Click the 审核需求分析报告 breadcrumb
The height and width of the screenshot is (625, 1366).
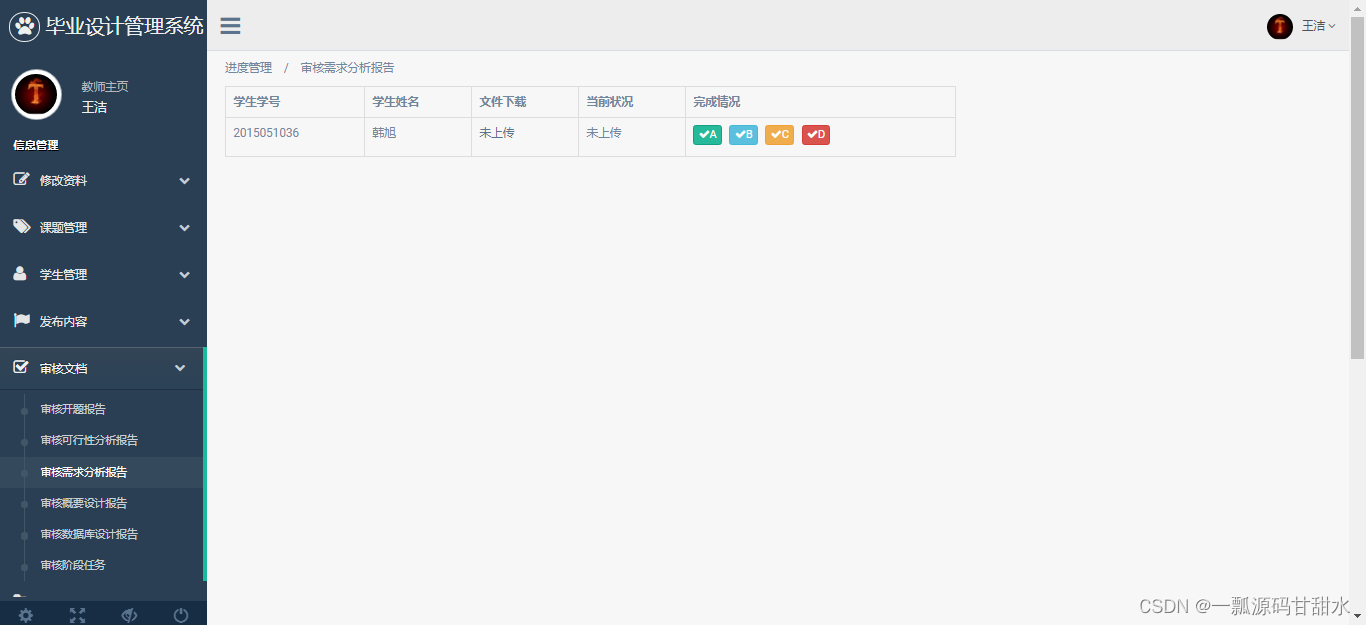pos(347,68)
